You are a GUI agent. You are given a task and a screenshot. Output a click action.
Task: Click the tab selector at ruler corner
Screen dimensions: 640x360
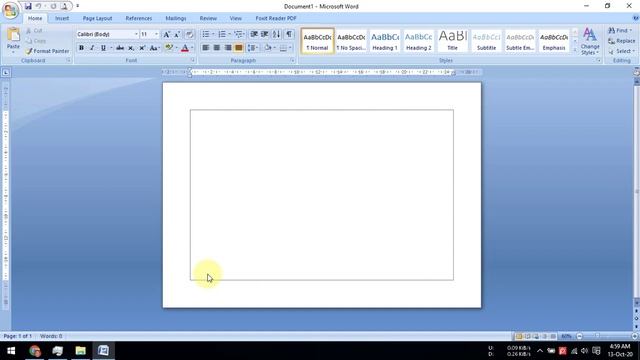tap(6, 73)
